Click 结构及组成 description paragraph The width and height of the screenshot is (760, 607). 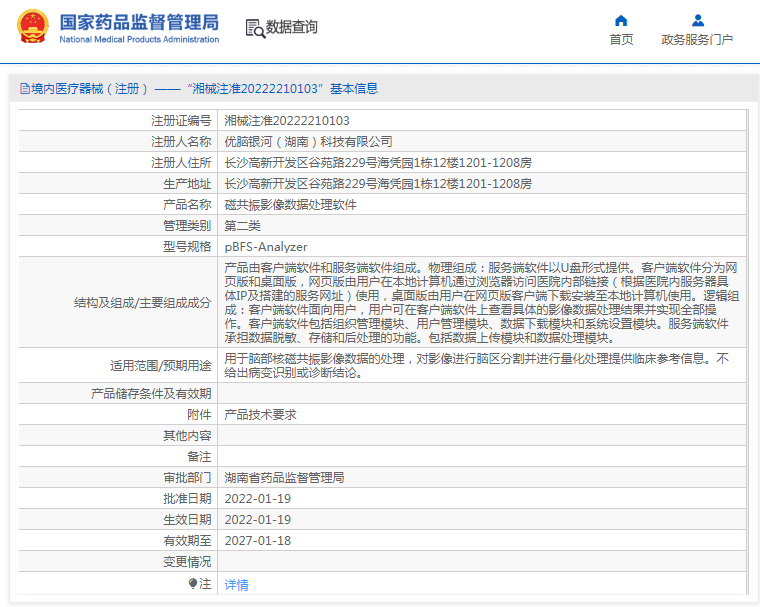point(482,303)
